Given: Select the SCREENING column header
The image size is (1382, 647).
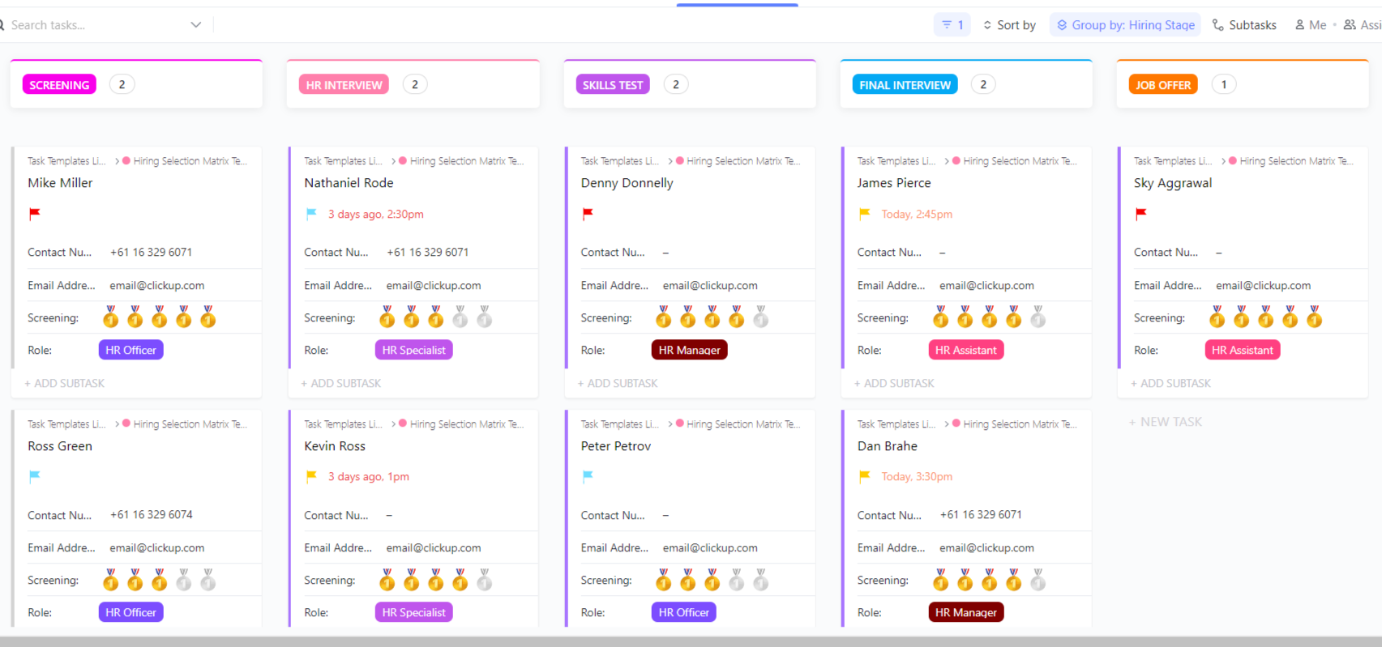Looking at the screenshot, I should click(x=58, y=84).
